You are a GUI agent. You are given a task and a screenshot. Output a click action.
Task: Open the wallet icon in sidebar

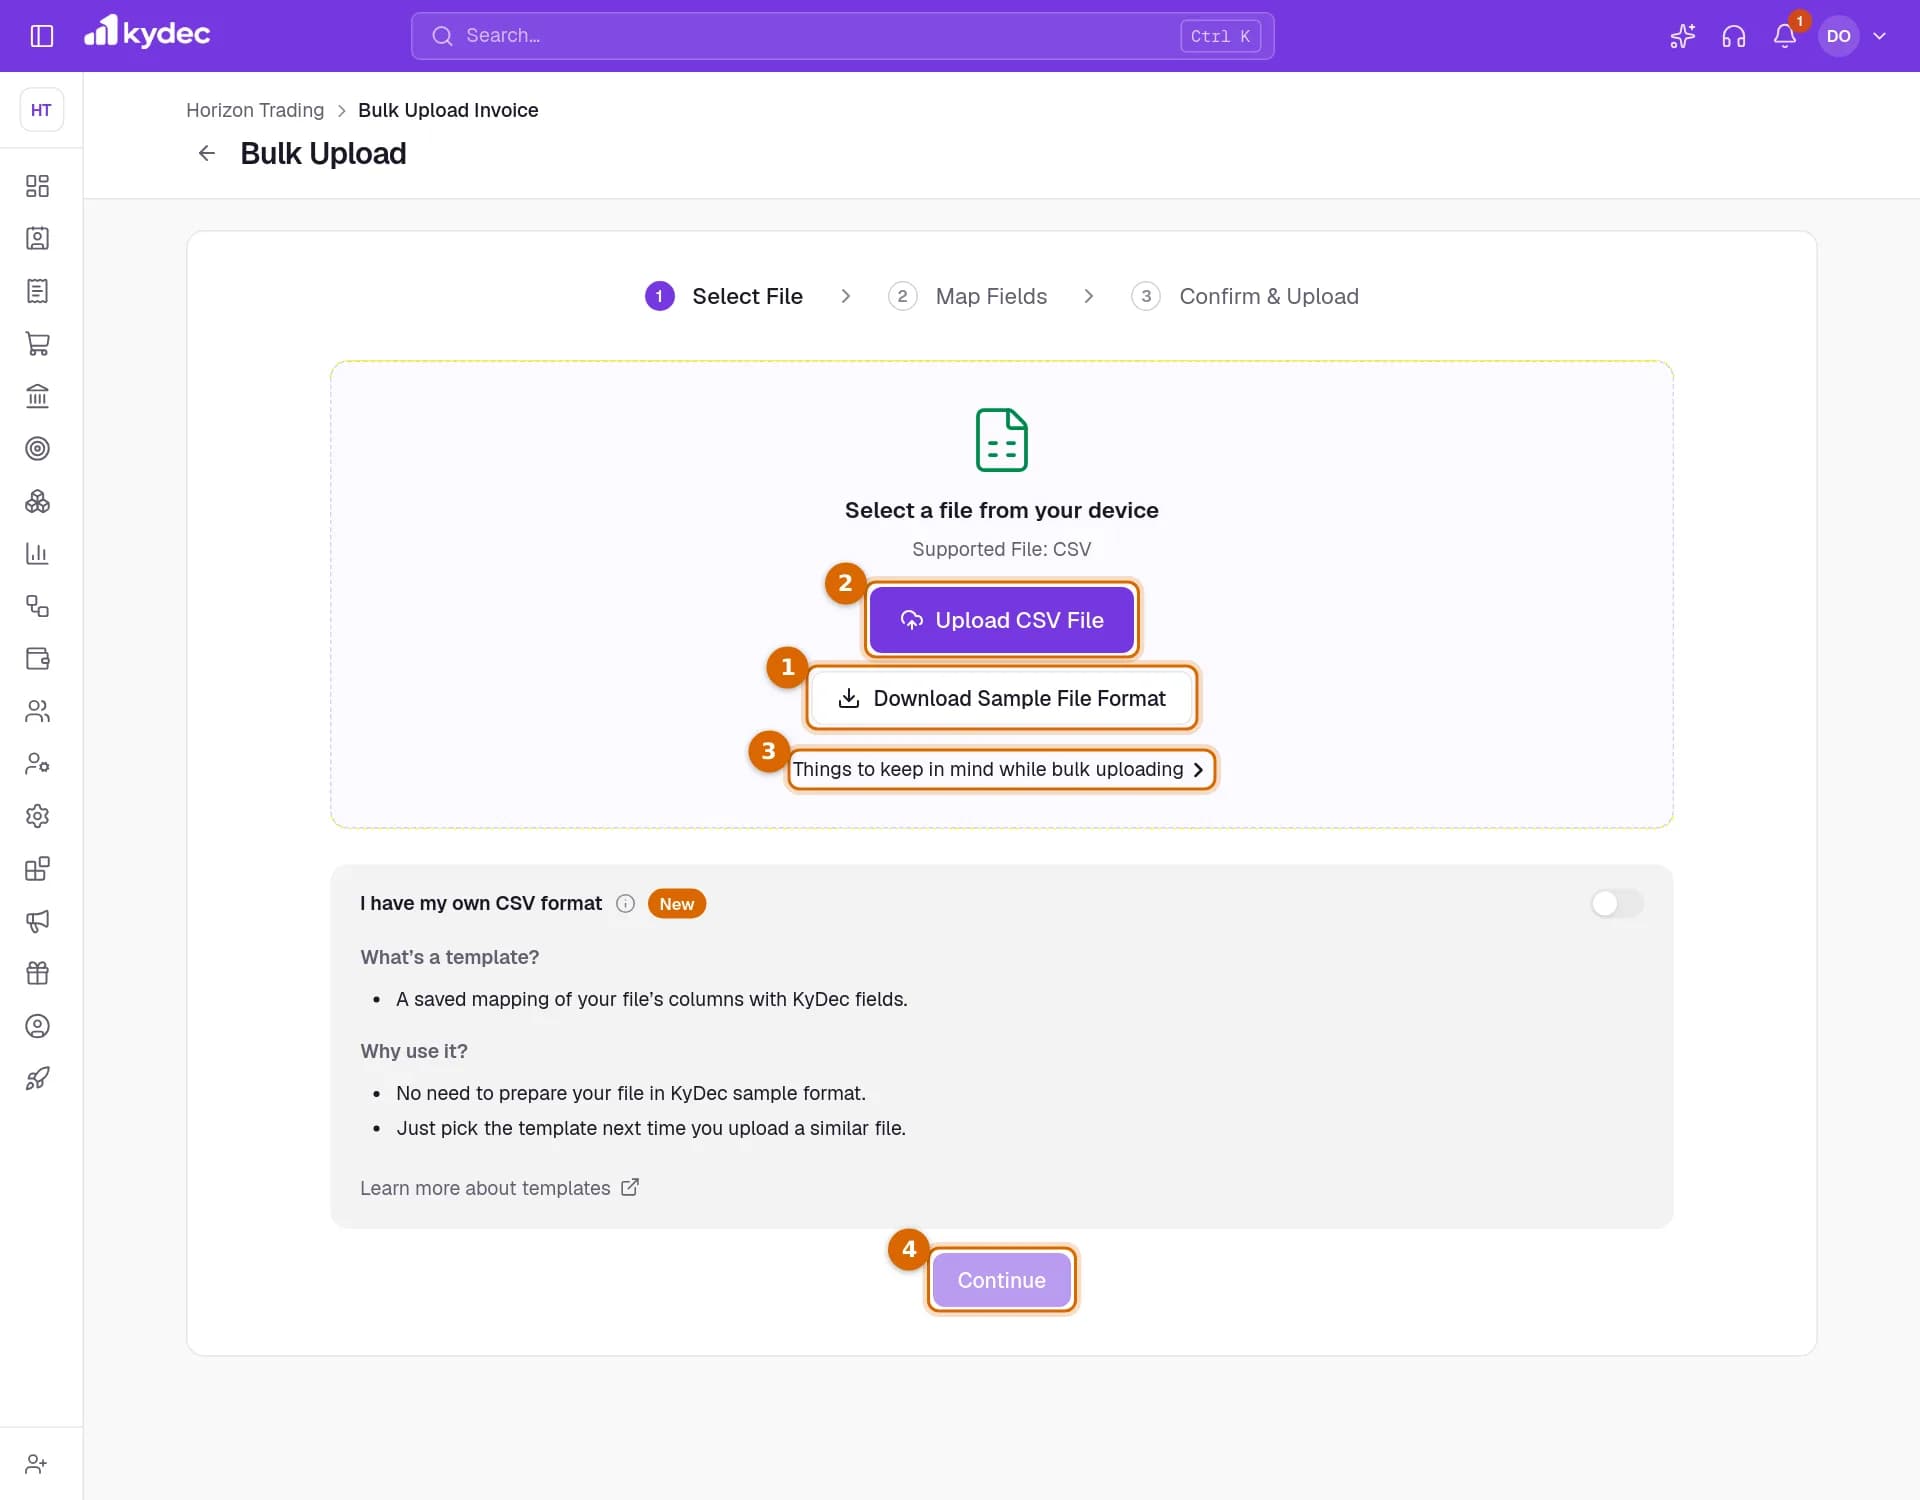click(37, 658)
